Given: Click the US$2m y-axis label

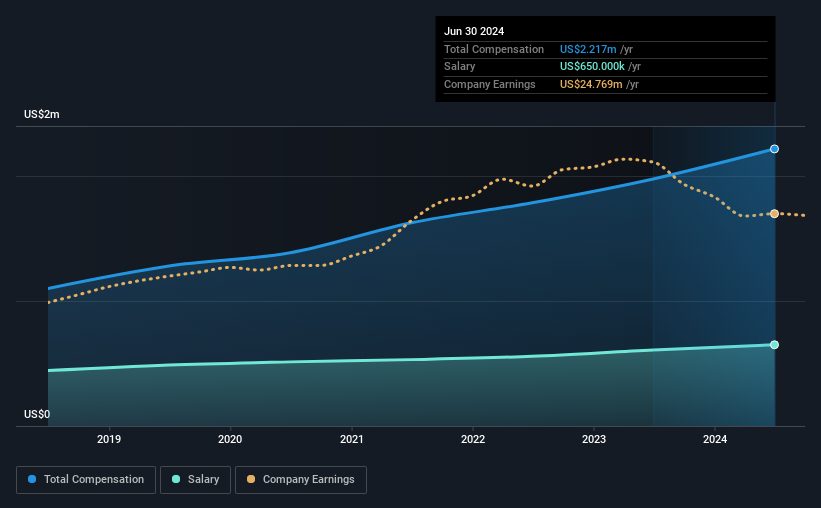Looking at the screenshot, I should click(x=42, y=114).
